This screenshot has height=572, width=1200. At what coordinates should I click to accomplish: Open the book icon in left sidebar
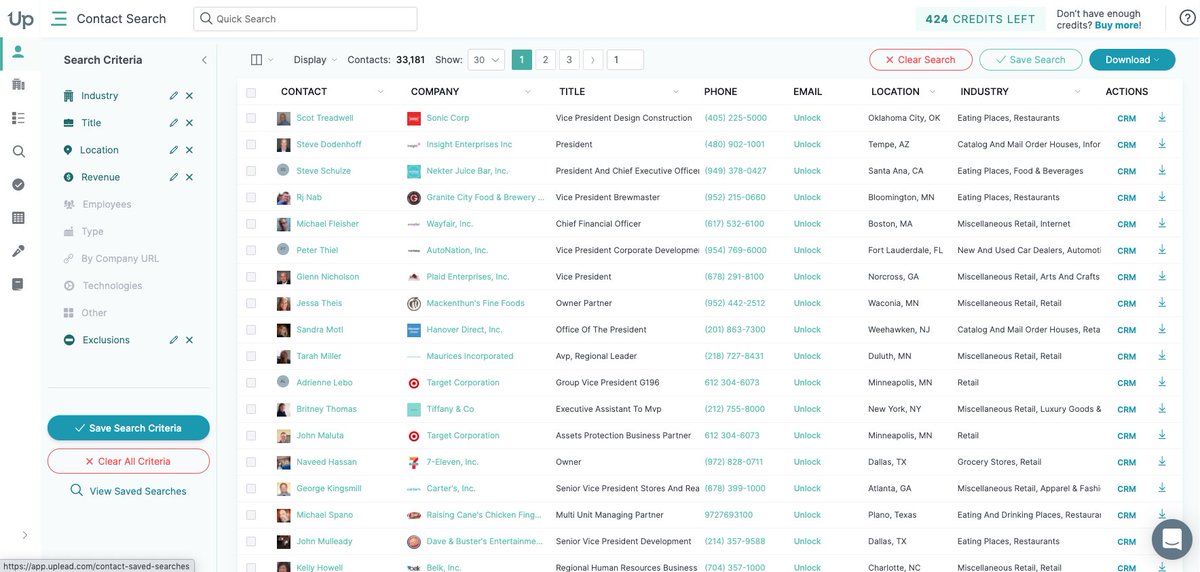tap(18, 285)
